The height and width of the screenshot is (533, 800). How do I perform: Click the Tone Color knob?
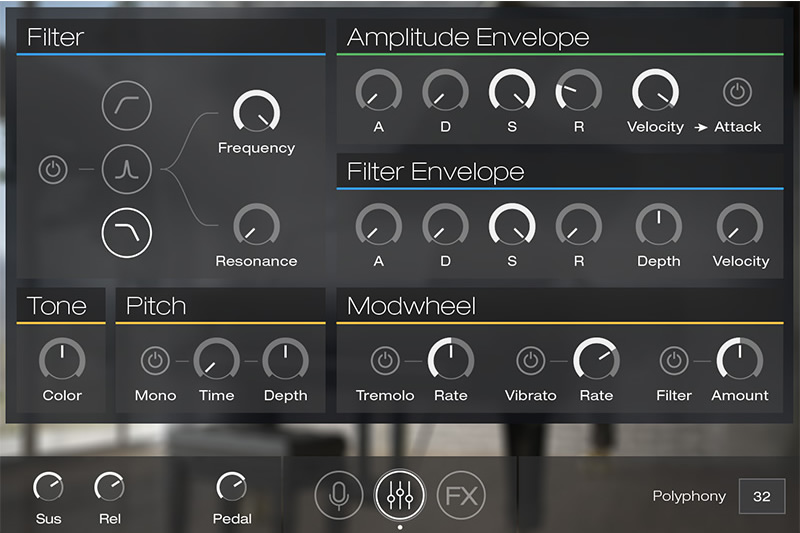point(62,360)
